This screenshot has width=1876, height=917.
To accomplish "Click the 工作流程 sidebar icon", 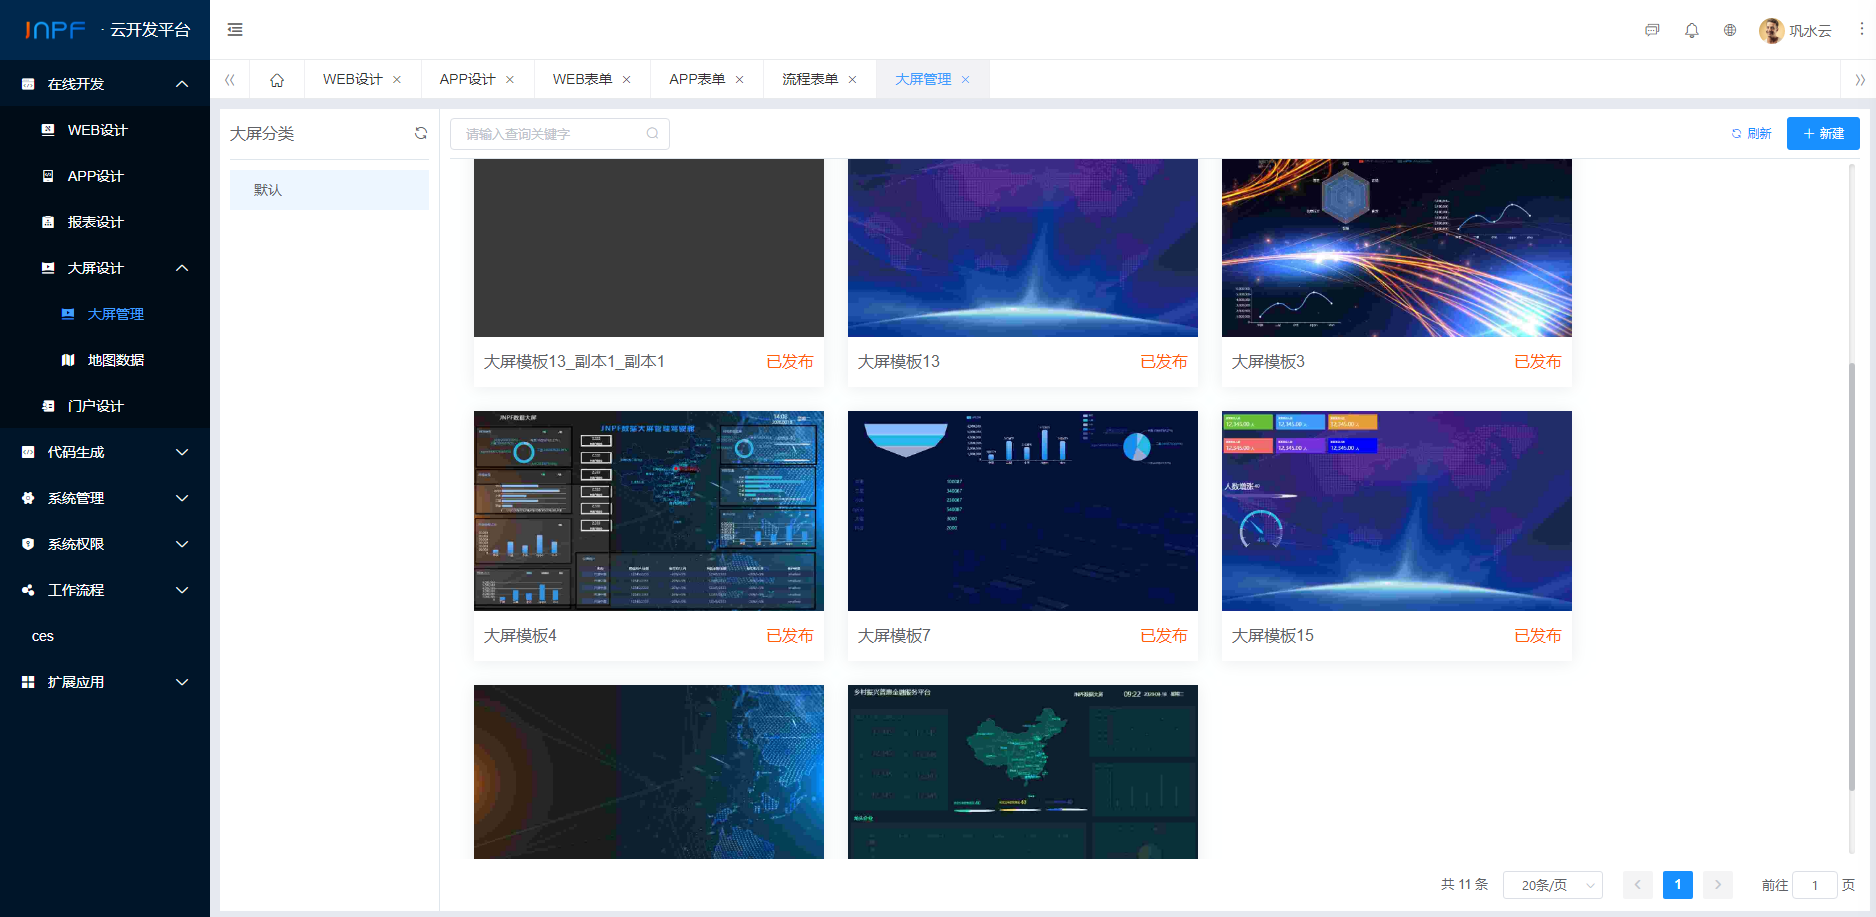I will pos(28,590).
